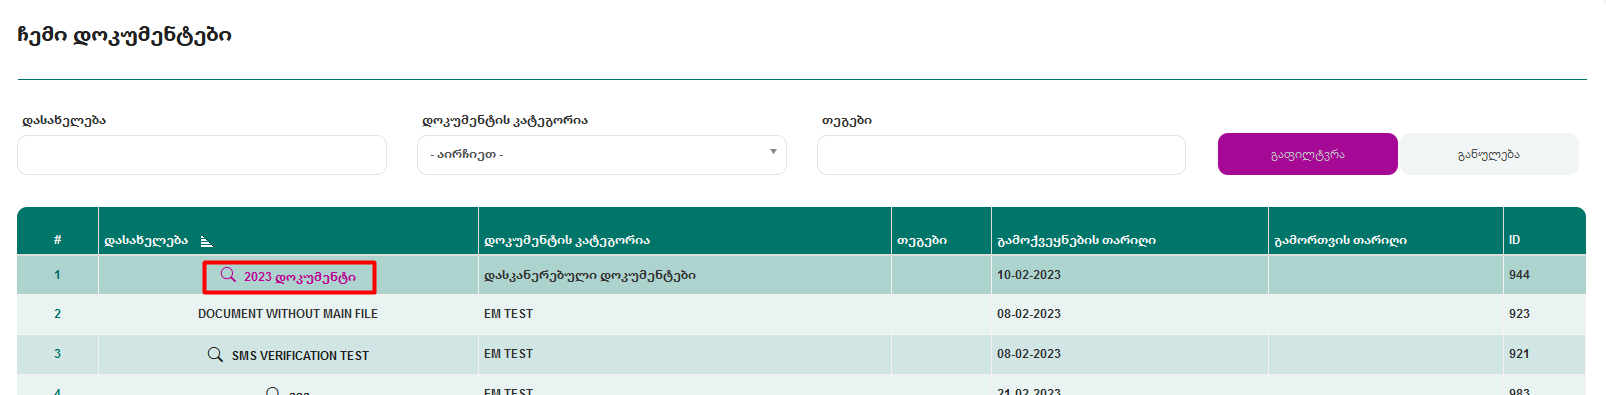Focus the თეგები tags input field
The height and width of the screenshot is (395, 1606).
(x=1001, y=155)
